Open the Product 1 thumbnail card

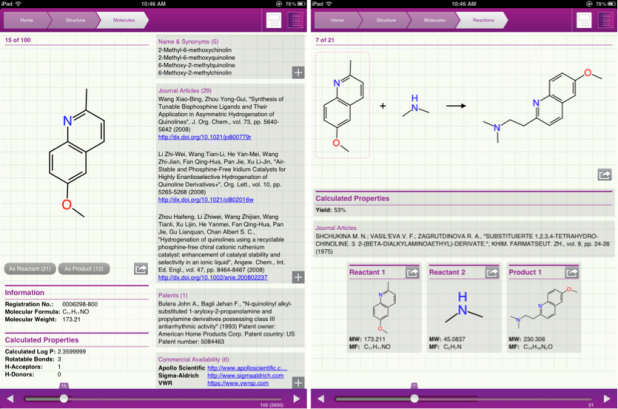[544, 309]
